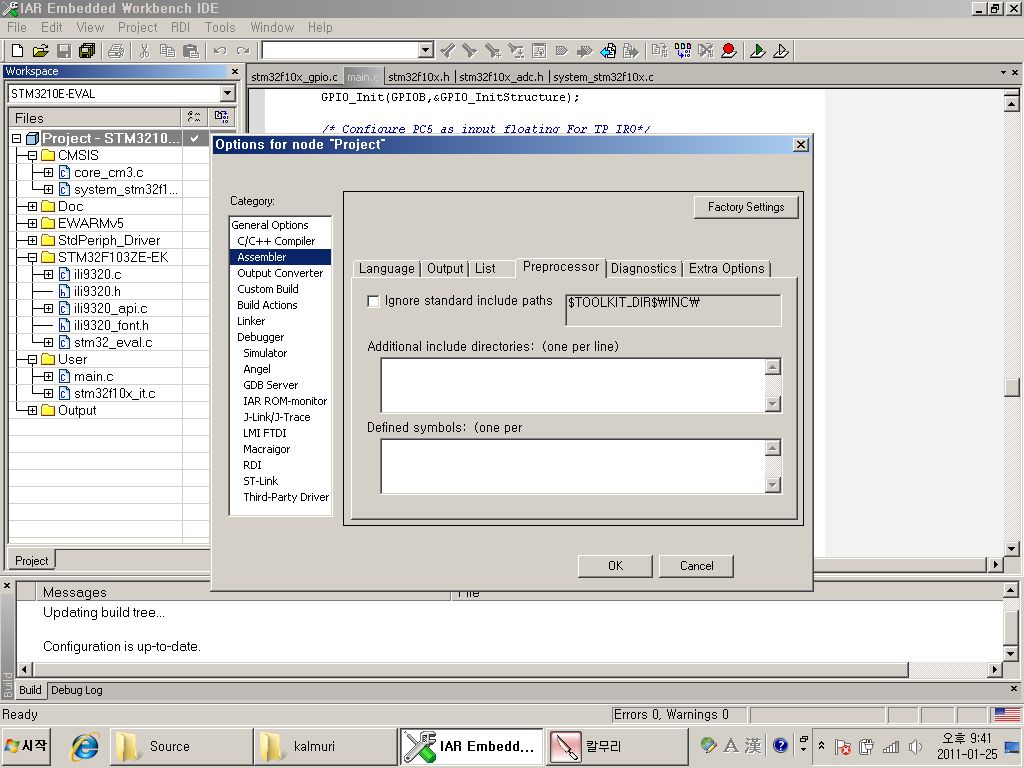Collapse the User folder

(x=32, y=359)
